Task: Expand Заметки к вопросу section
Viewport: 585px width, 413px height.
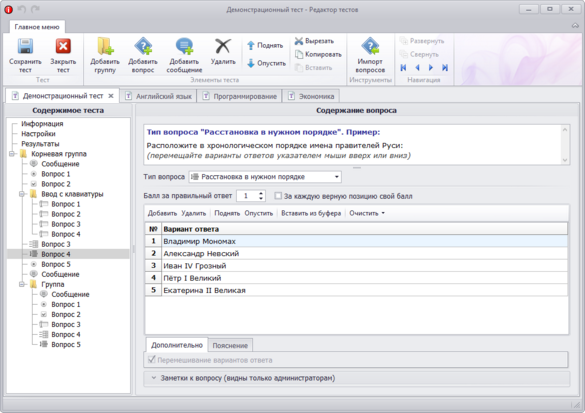Action: [154, 378]
